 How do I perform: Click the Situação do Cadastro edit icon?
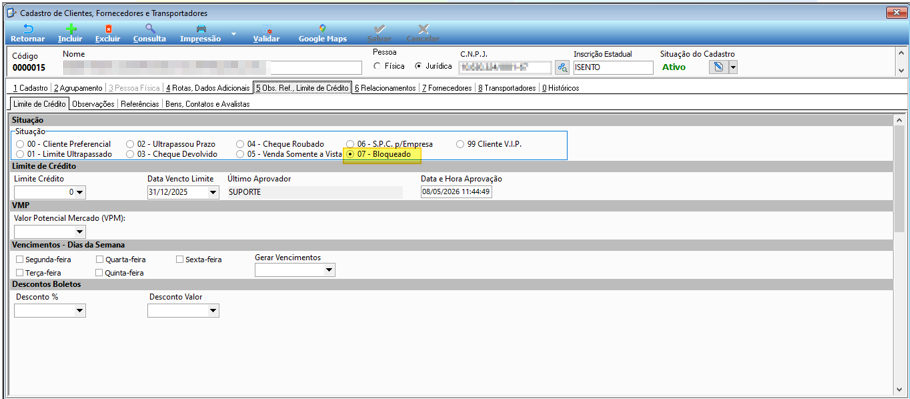coord(718,67)
